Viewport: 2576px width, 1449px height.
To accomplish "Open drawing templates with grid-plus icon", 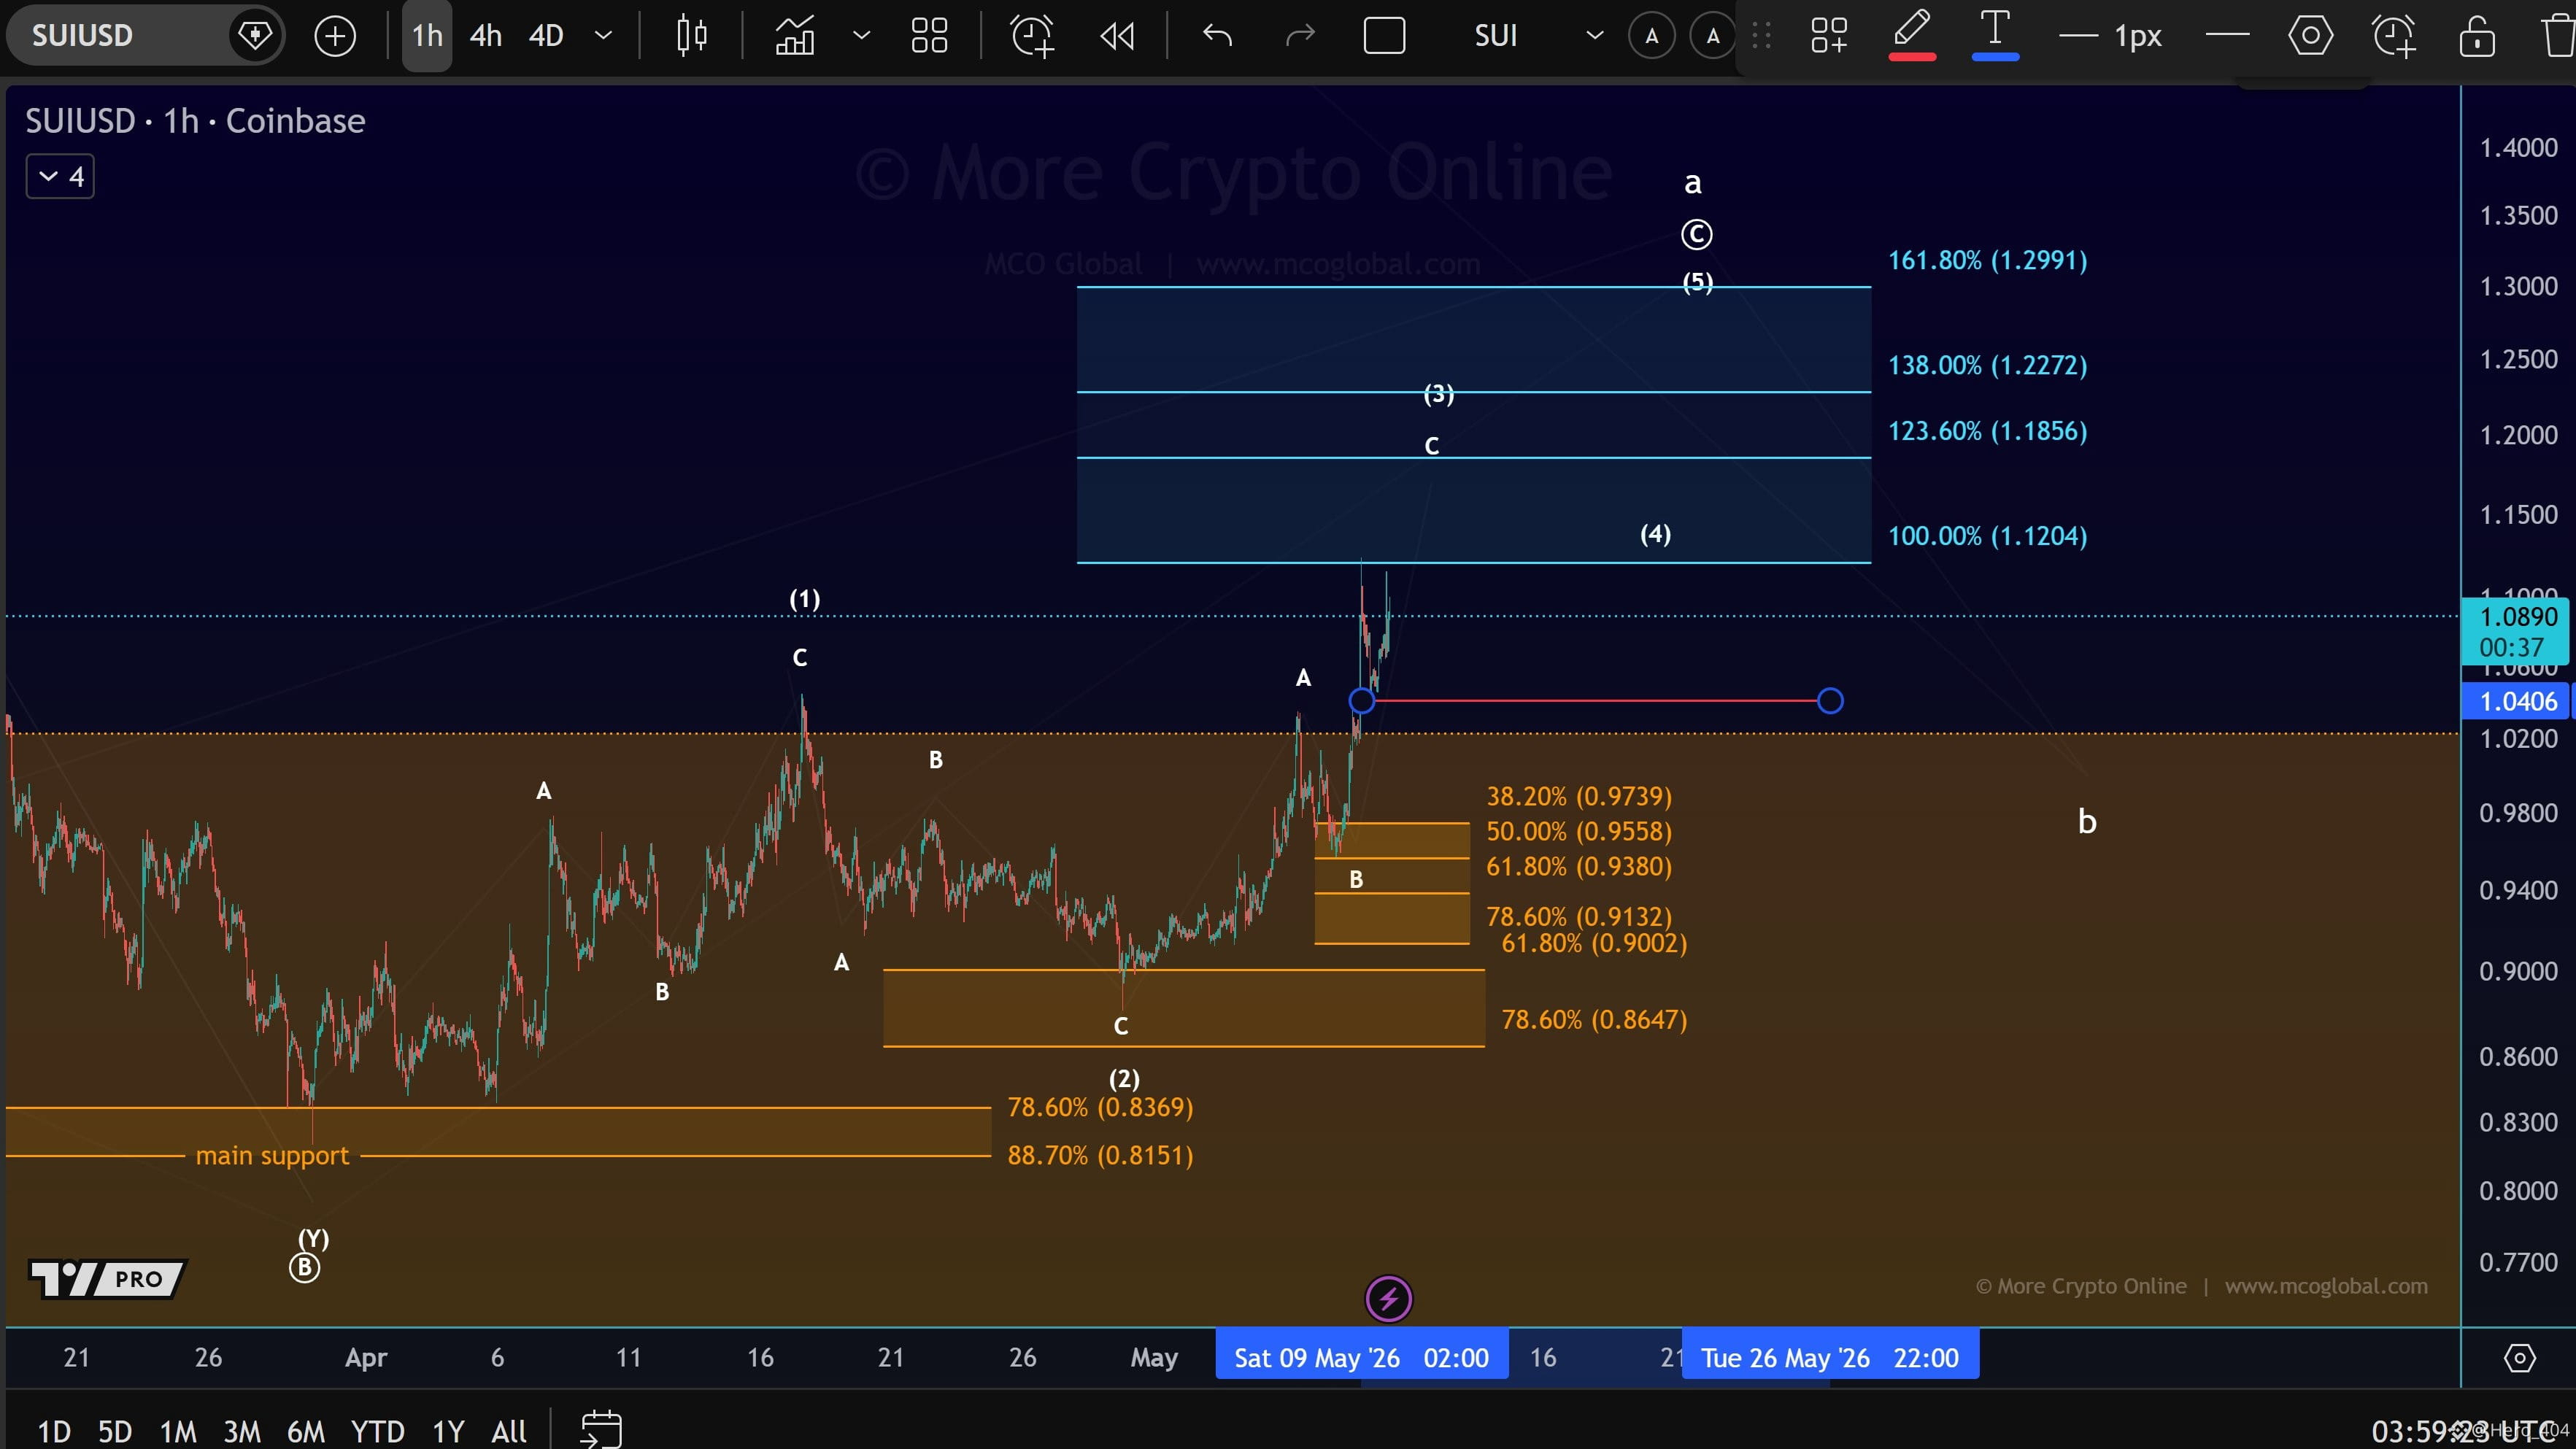I will pos(1829,36).
